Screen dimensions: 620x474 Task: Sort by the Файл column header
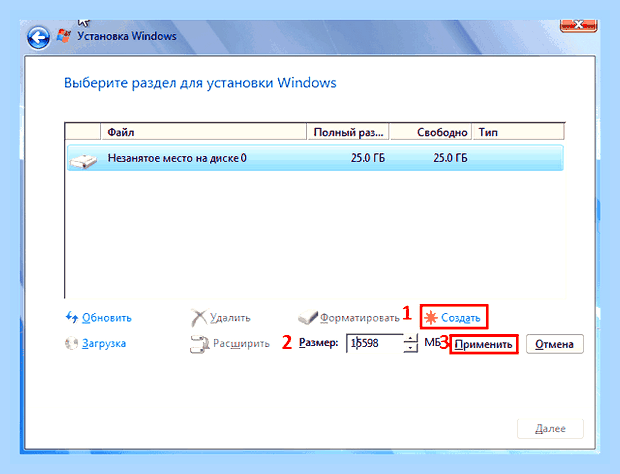point(204,132)
